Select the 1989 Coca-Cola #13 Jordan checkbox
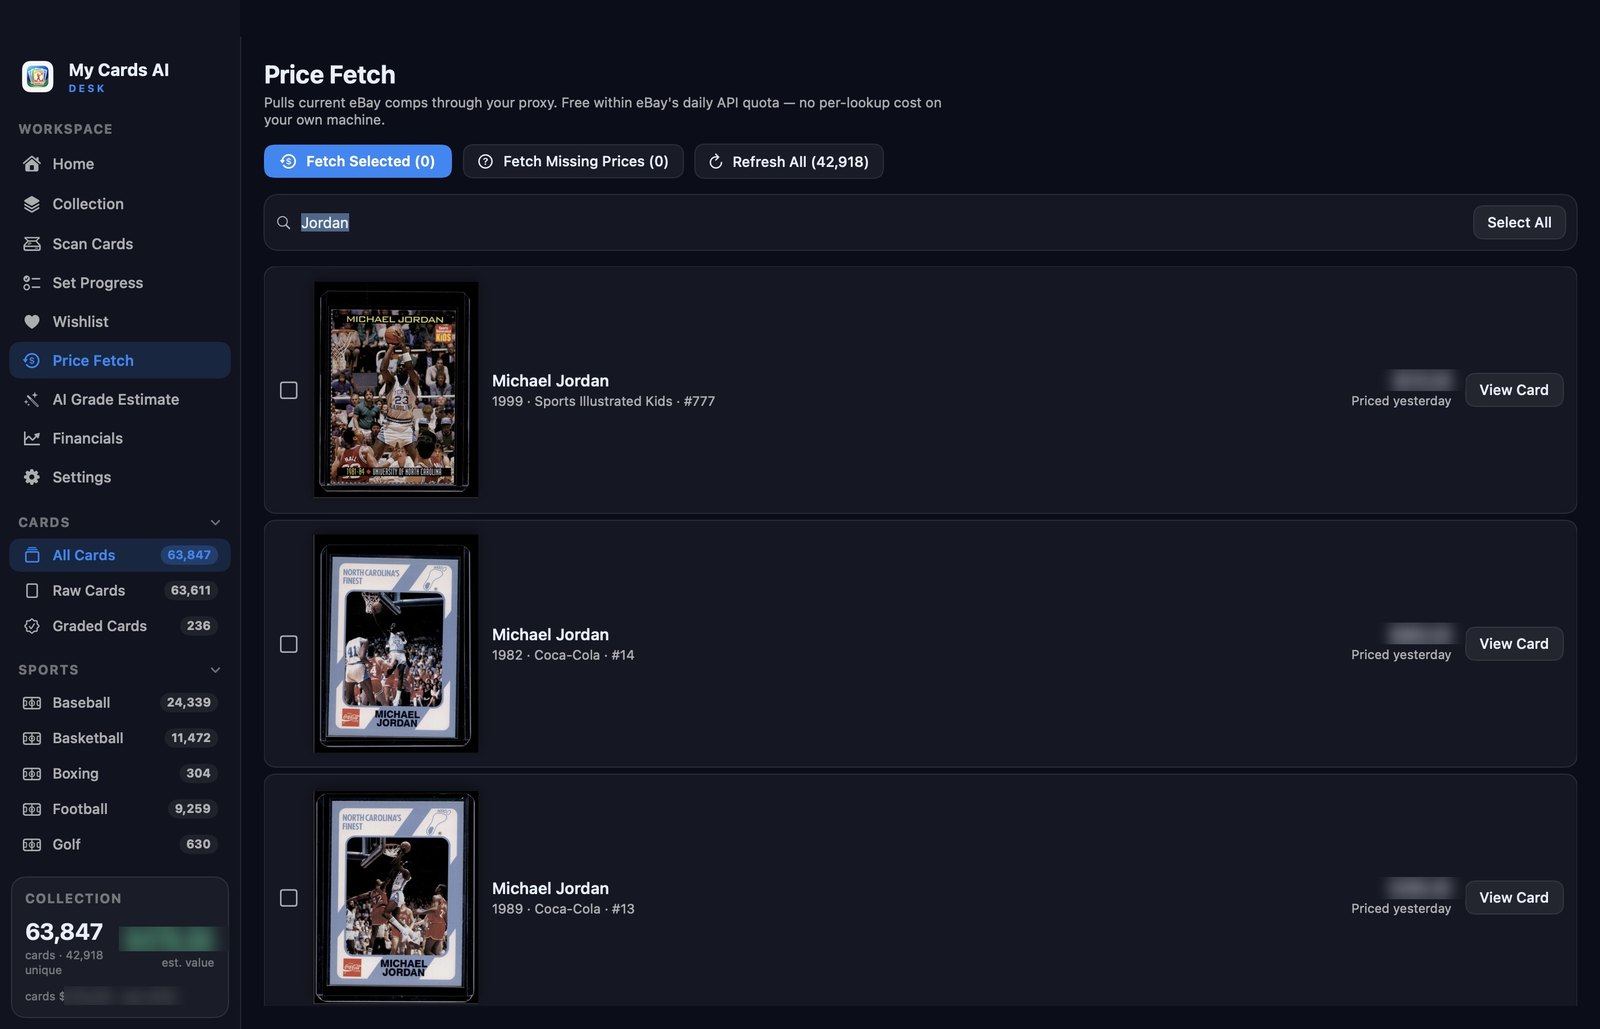 [289, 898]
